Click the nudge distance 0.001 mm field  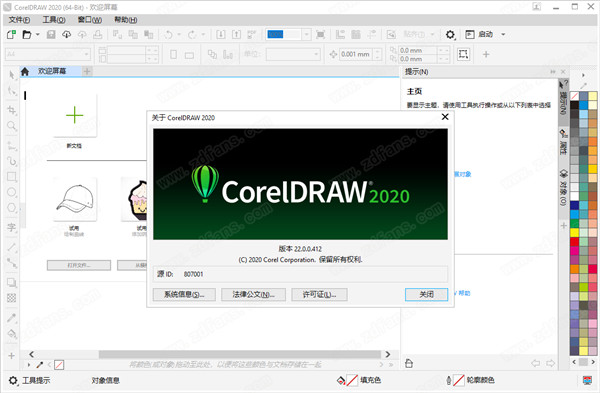355,54
